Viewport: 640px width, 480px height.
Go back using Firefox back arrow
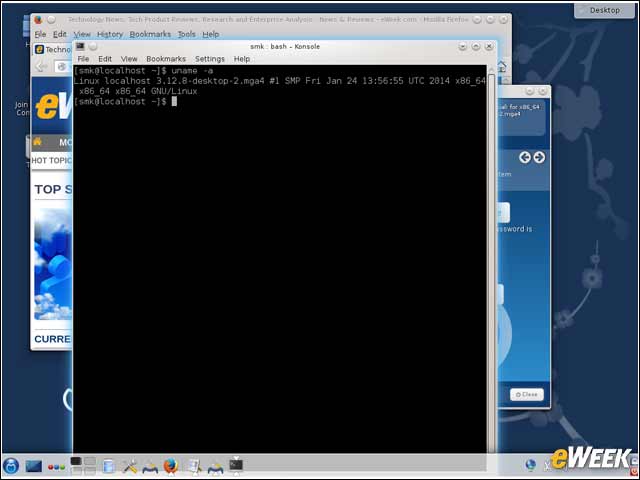click(41, 66)
